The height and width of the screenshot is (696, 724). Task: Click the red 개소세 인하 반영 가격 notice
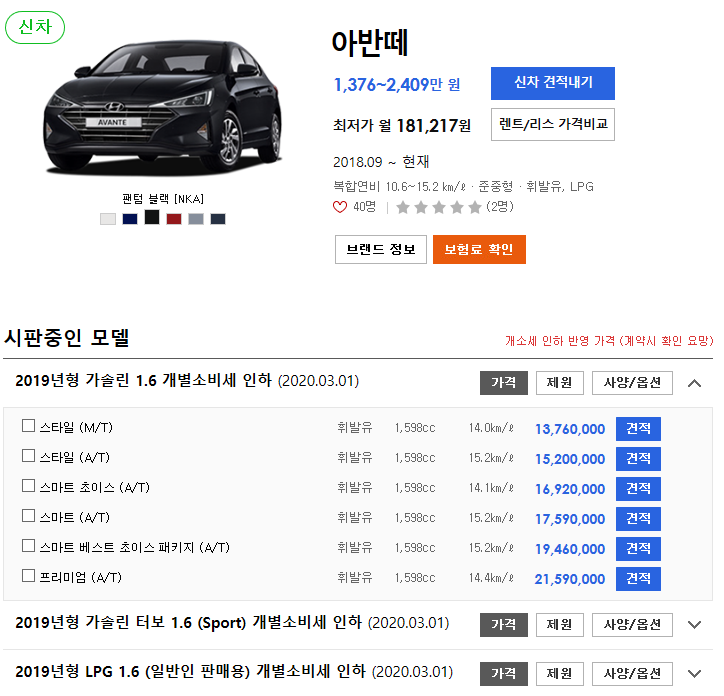[x=609, y=341]
